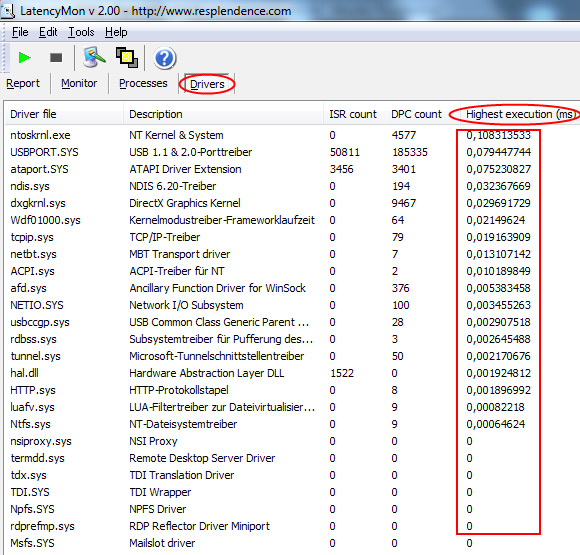The image size is (580, 555).
Task: Click the description Hardware Abstraction Layer DLL
Action: click(207, 373)
